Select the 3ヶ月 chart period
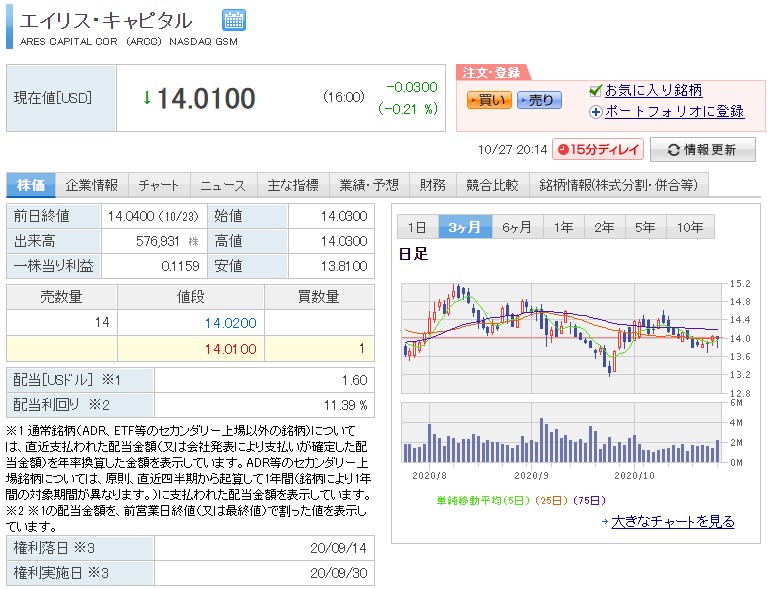The image size is (770, 589). pyautogui.click(x=465, y=227)
